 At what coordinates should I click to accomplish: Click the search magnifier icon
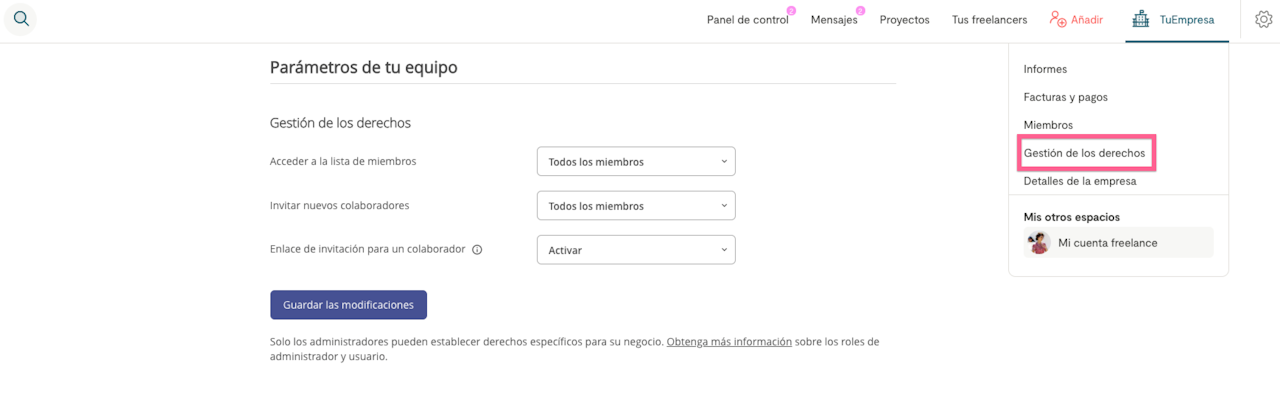pos(21,19)
